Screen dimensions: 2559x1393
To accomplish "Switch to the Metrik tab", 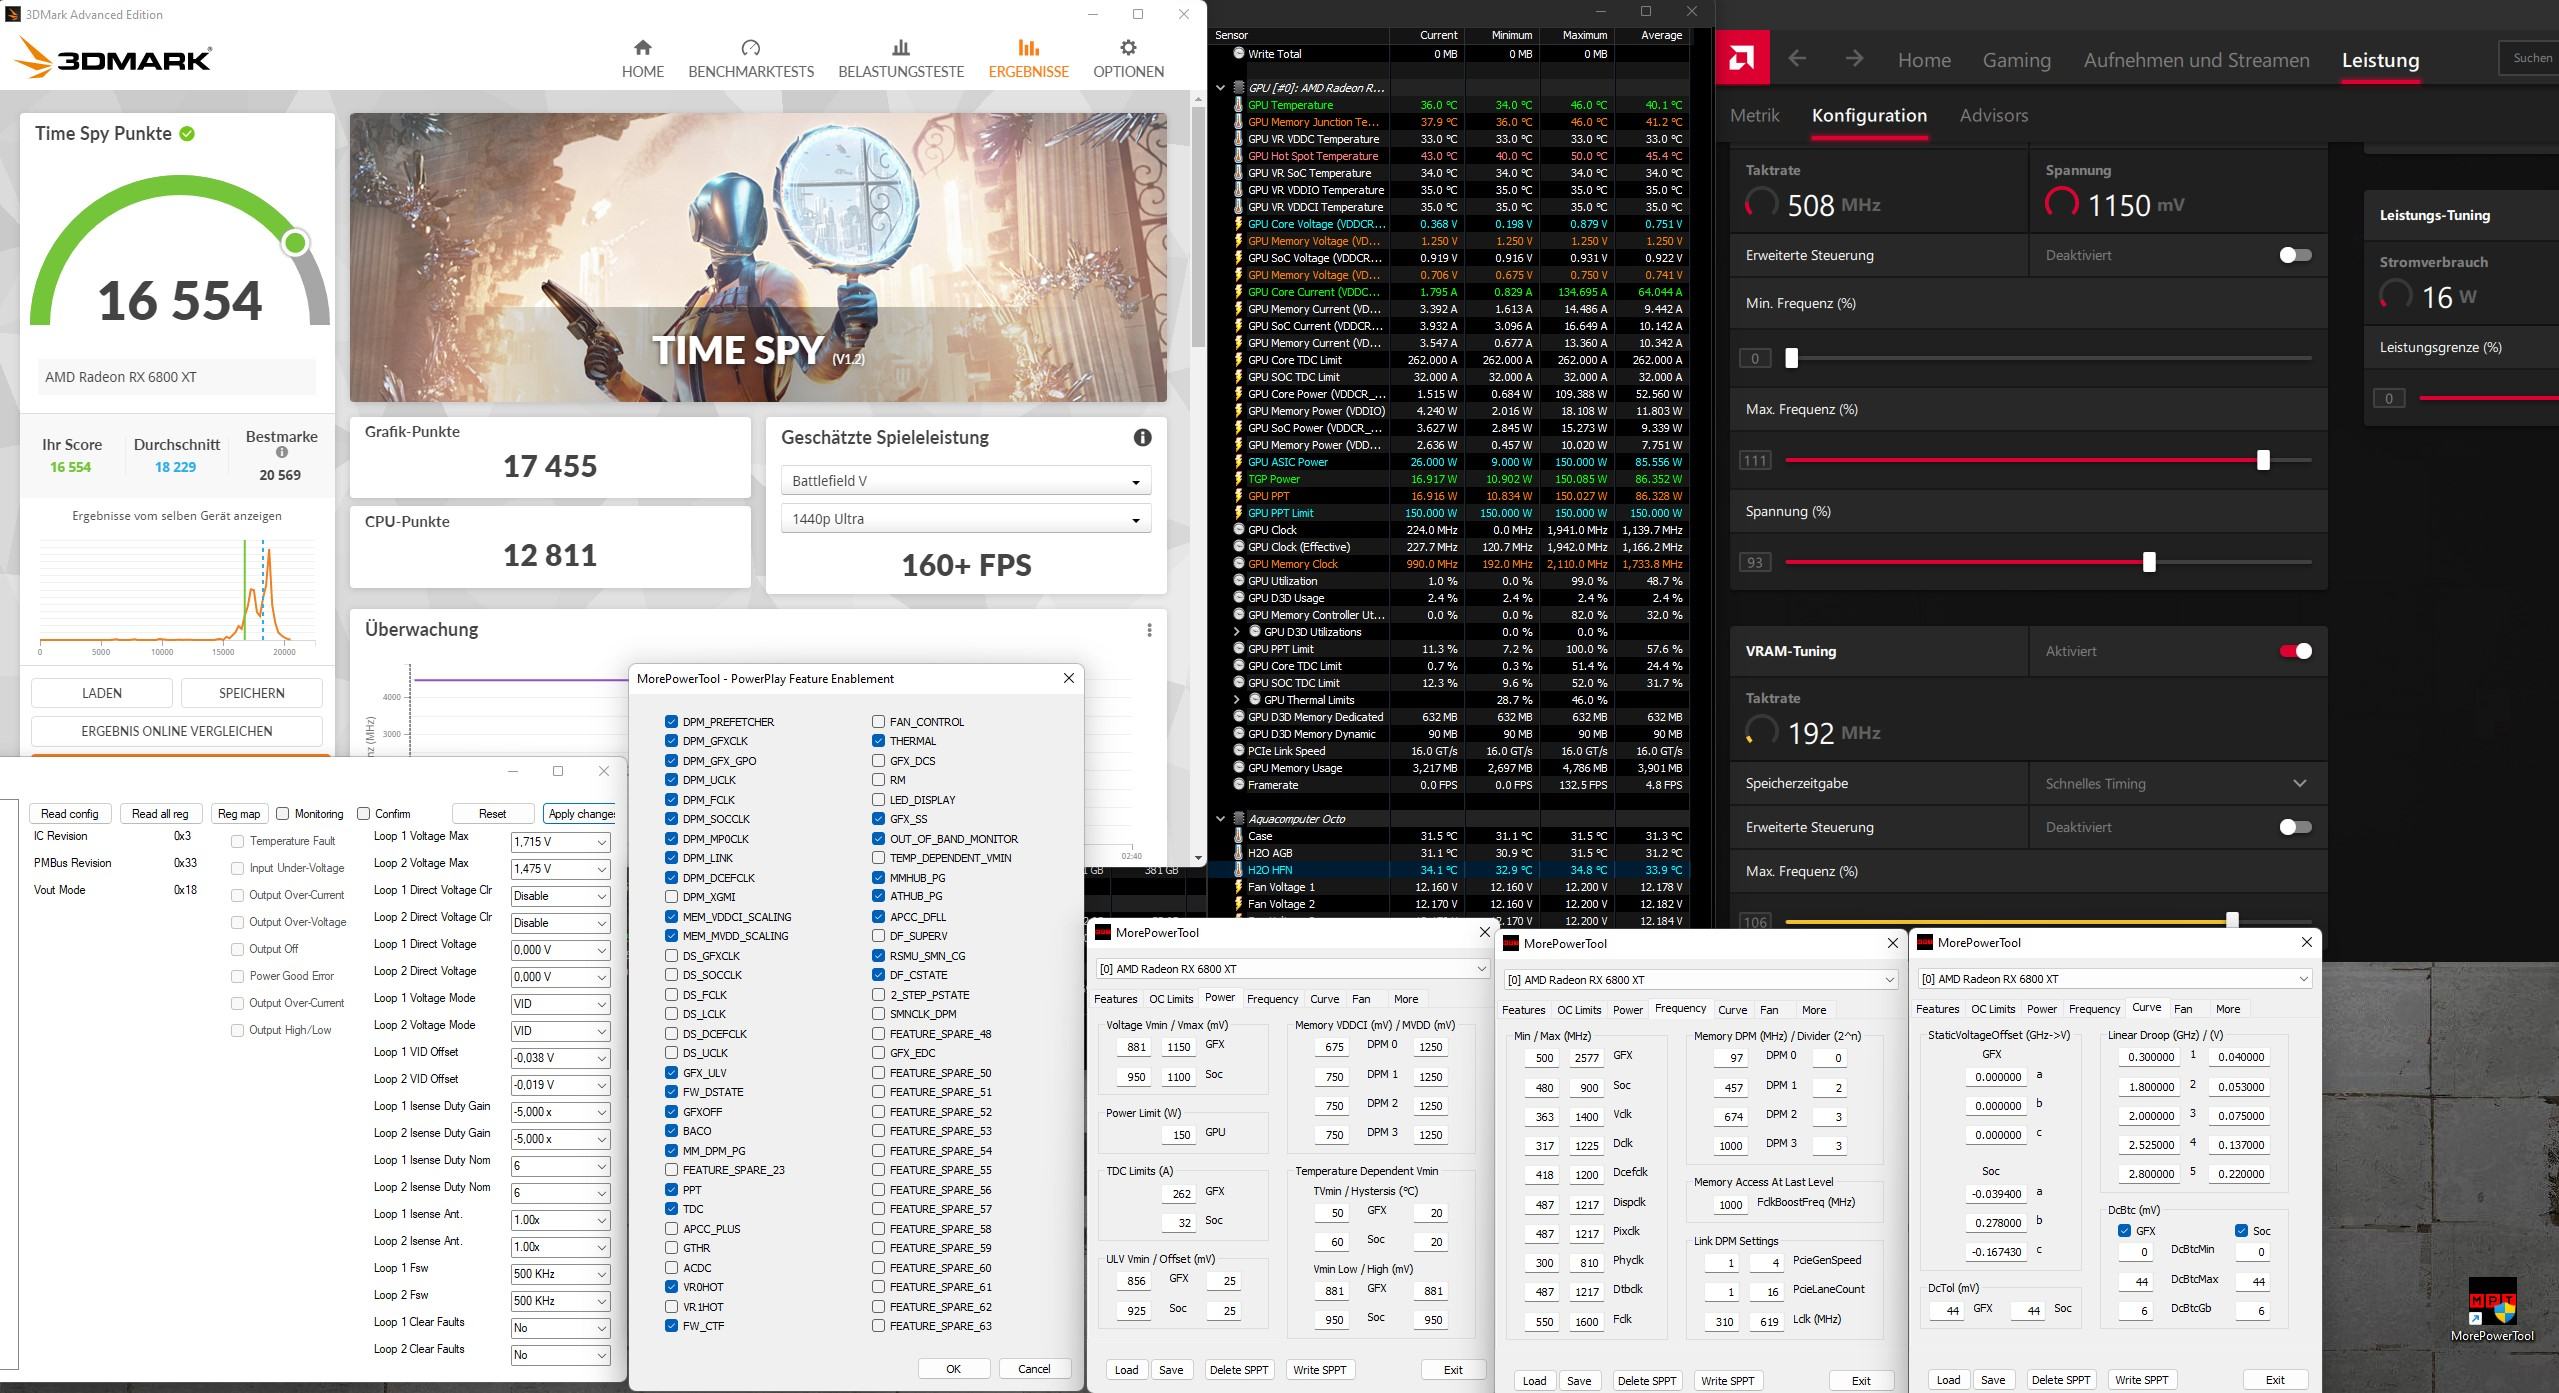I will pyautogui.click(x=1754, y=115).
